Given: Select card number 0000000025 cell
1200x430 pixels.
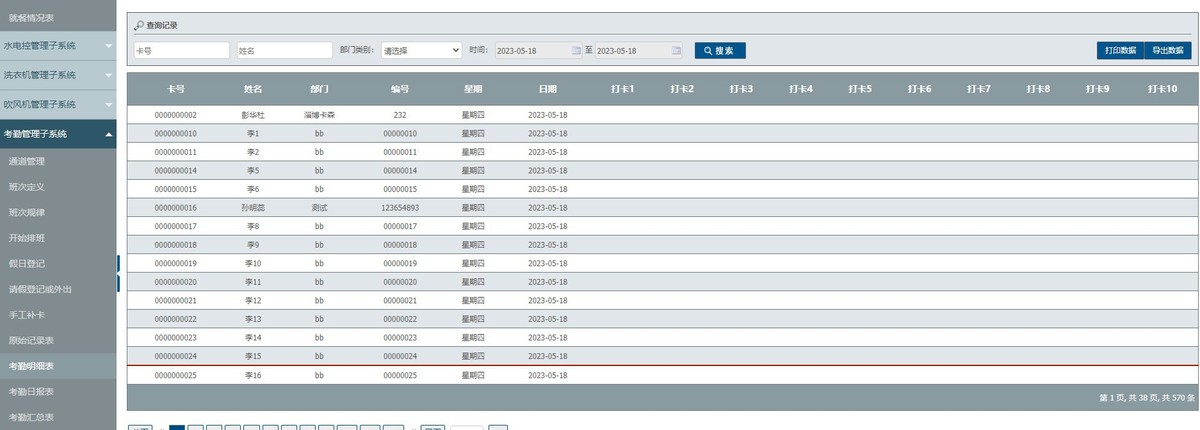Looking at the screenshot, I should point(176,375).
